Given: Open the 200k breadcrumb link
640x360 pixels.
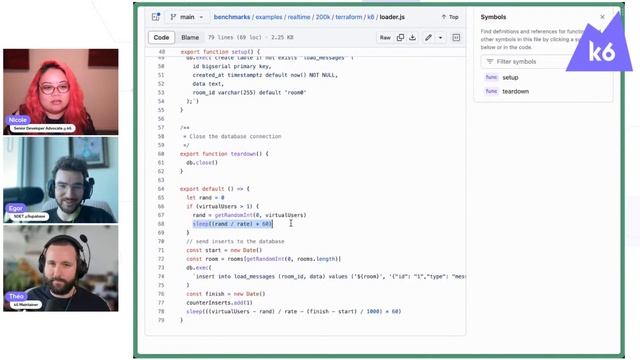Looking at the screenshot, I should pos(323,17).
